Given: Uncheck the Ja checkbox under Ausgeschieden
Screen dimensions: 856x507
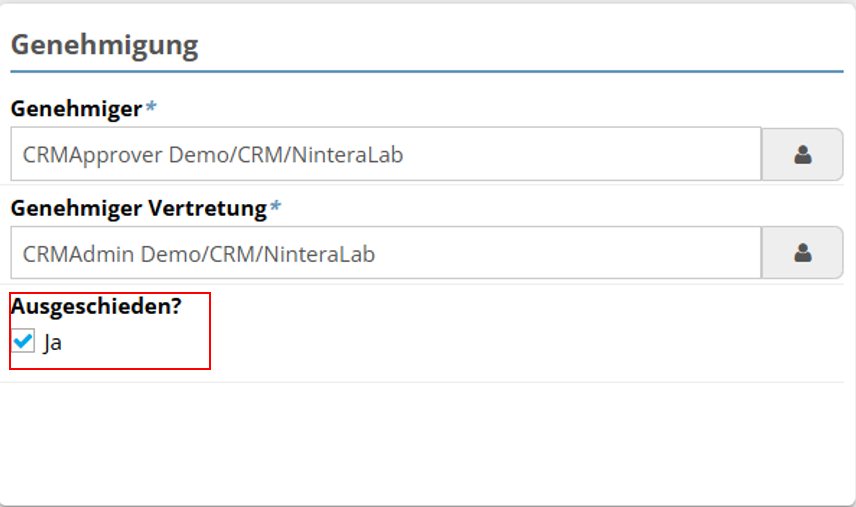Looking at the screenshot, I should click(23, 342).
